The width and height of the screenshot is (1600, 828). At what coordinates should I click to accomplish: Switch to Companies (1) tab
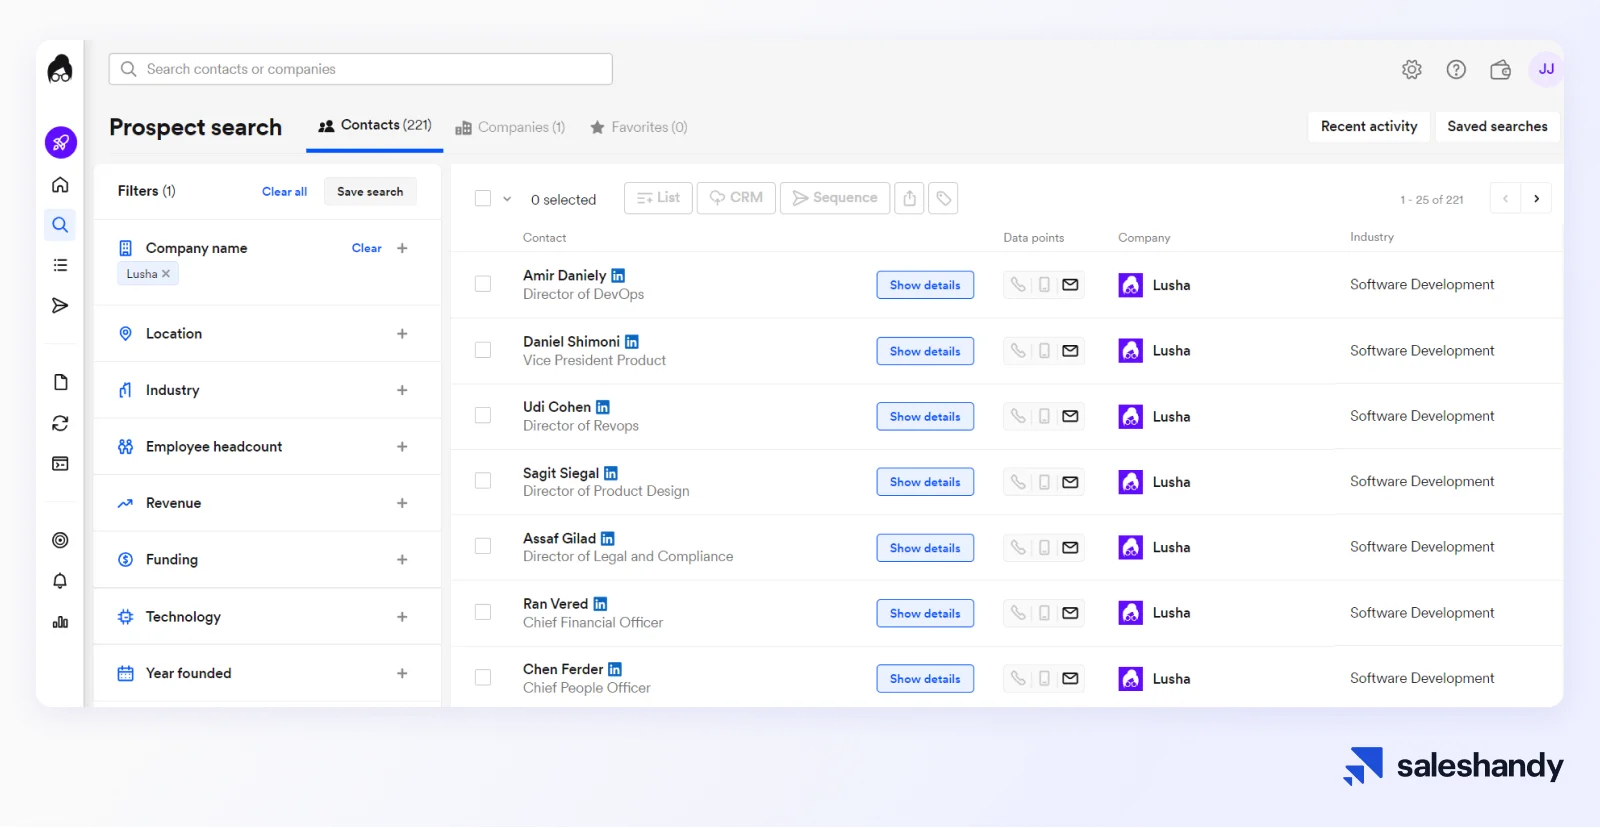click(x=510, y=127)
